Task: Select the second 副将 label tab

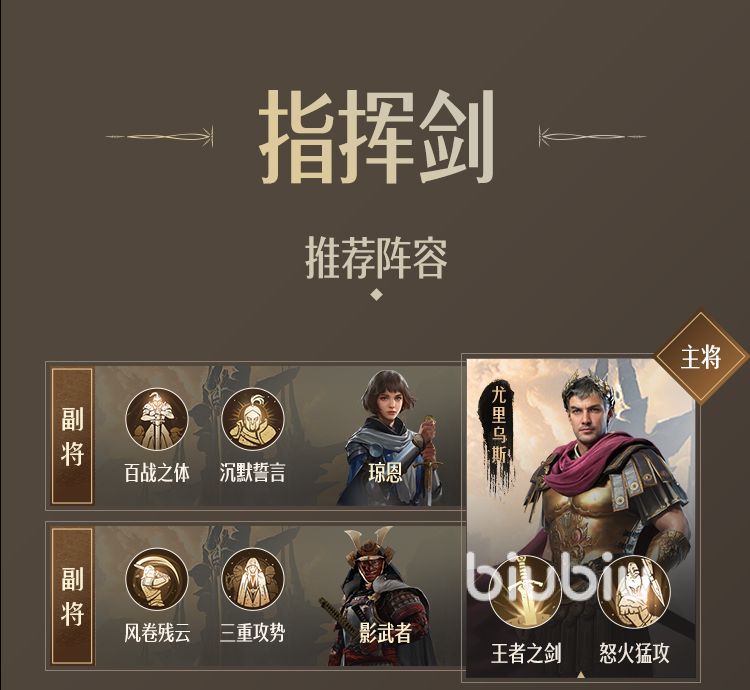Action: (x=72, y=596)
